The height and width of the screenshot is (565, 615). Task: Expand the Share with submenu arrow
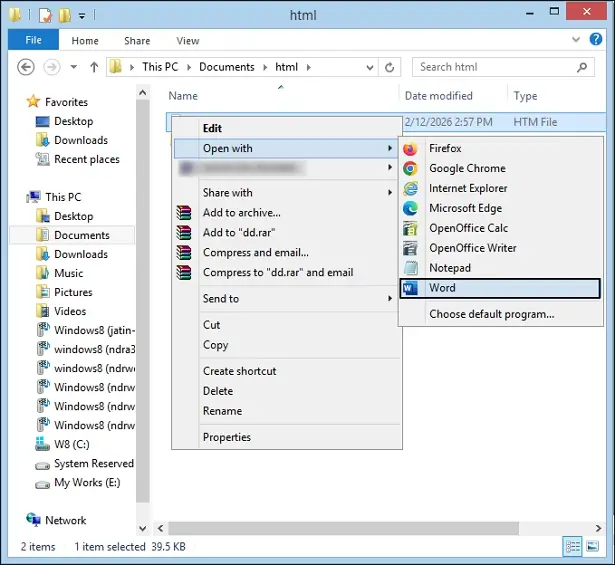pos(390,193)
